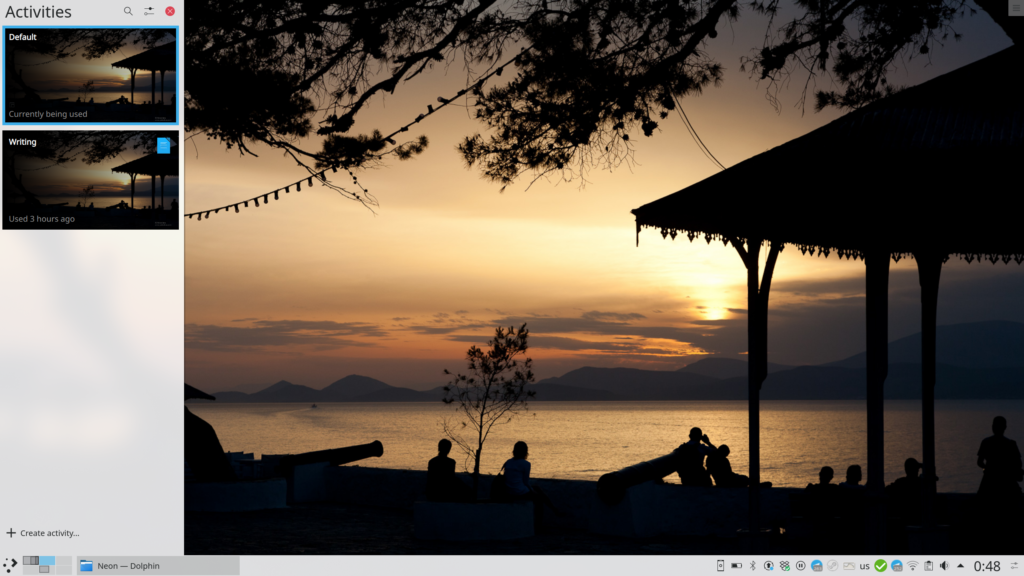Screen dimensions: 1024x576
Task: Click 'Used 3 hours ago' label
Action: tap(42, 219)
